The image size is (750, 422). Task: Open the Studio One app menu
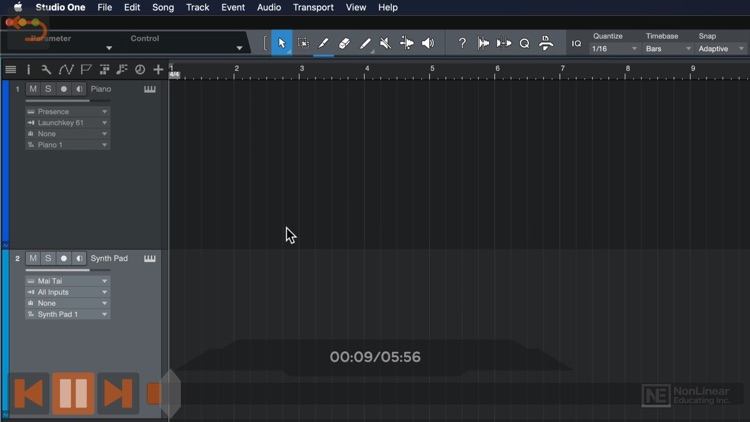60,8
